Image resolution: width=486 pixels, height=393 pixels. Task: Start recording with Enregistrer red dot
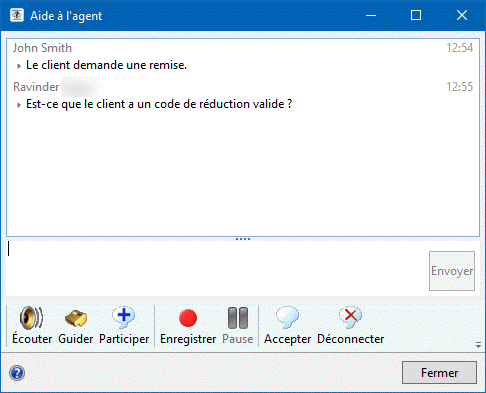[x=188, y=318]
